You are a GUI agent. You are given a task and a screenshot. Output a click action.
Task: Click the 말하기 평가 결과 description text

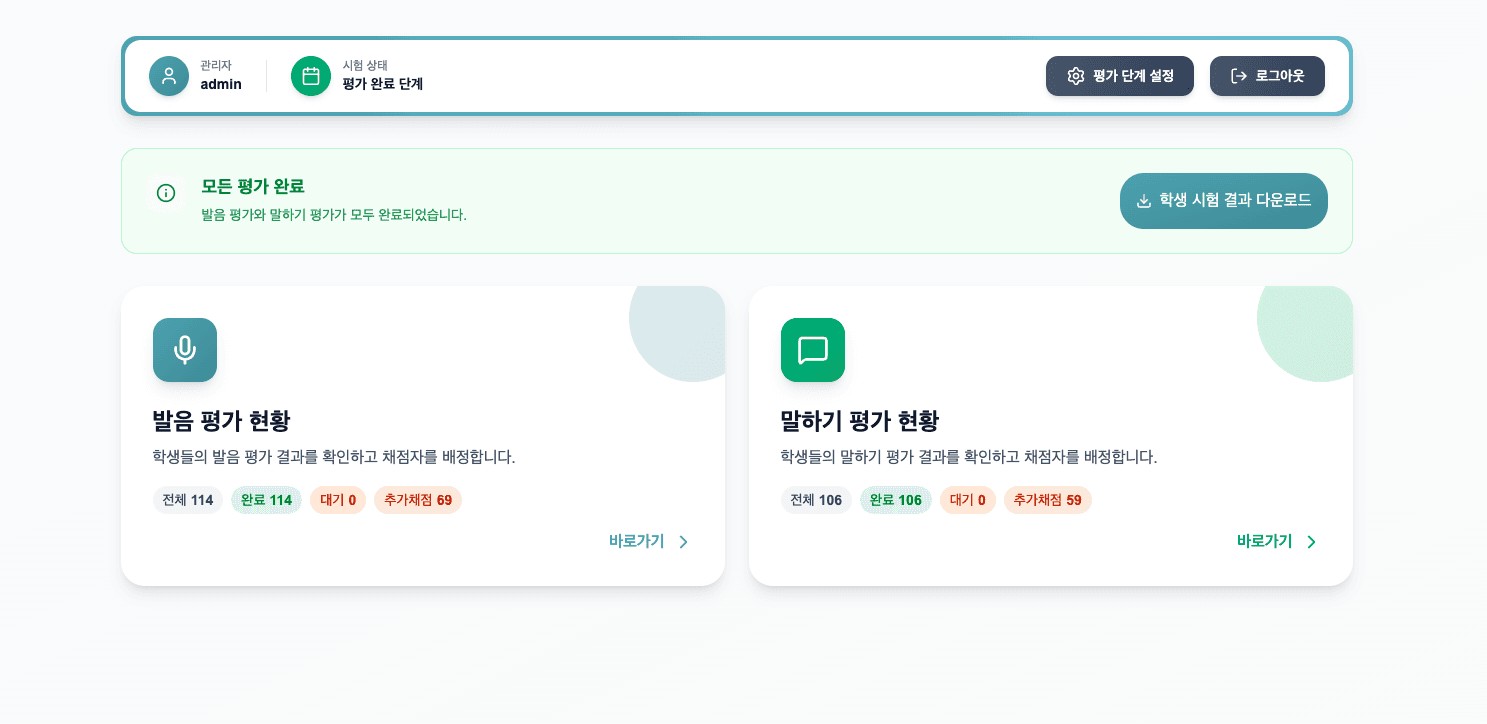tap(969, 457)
